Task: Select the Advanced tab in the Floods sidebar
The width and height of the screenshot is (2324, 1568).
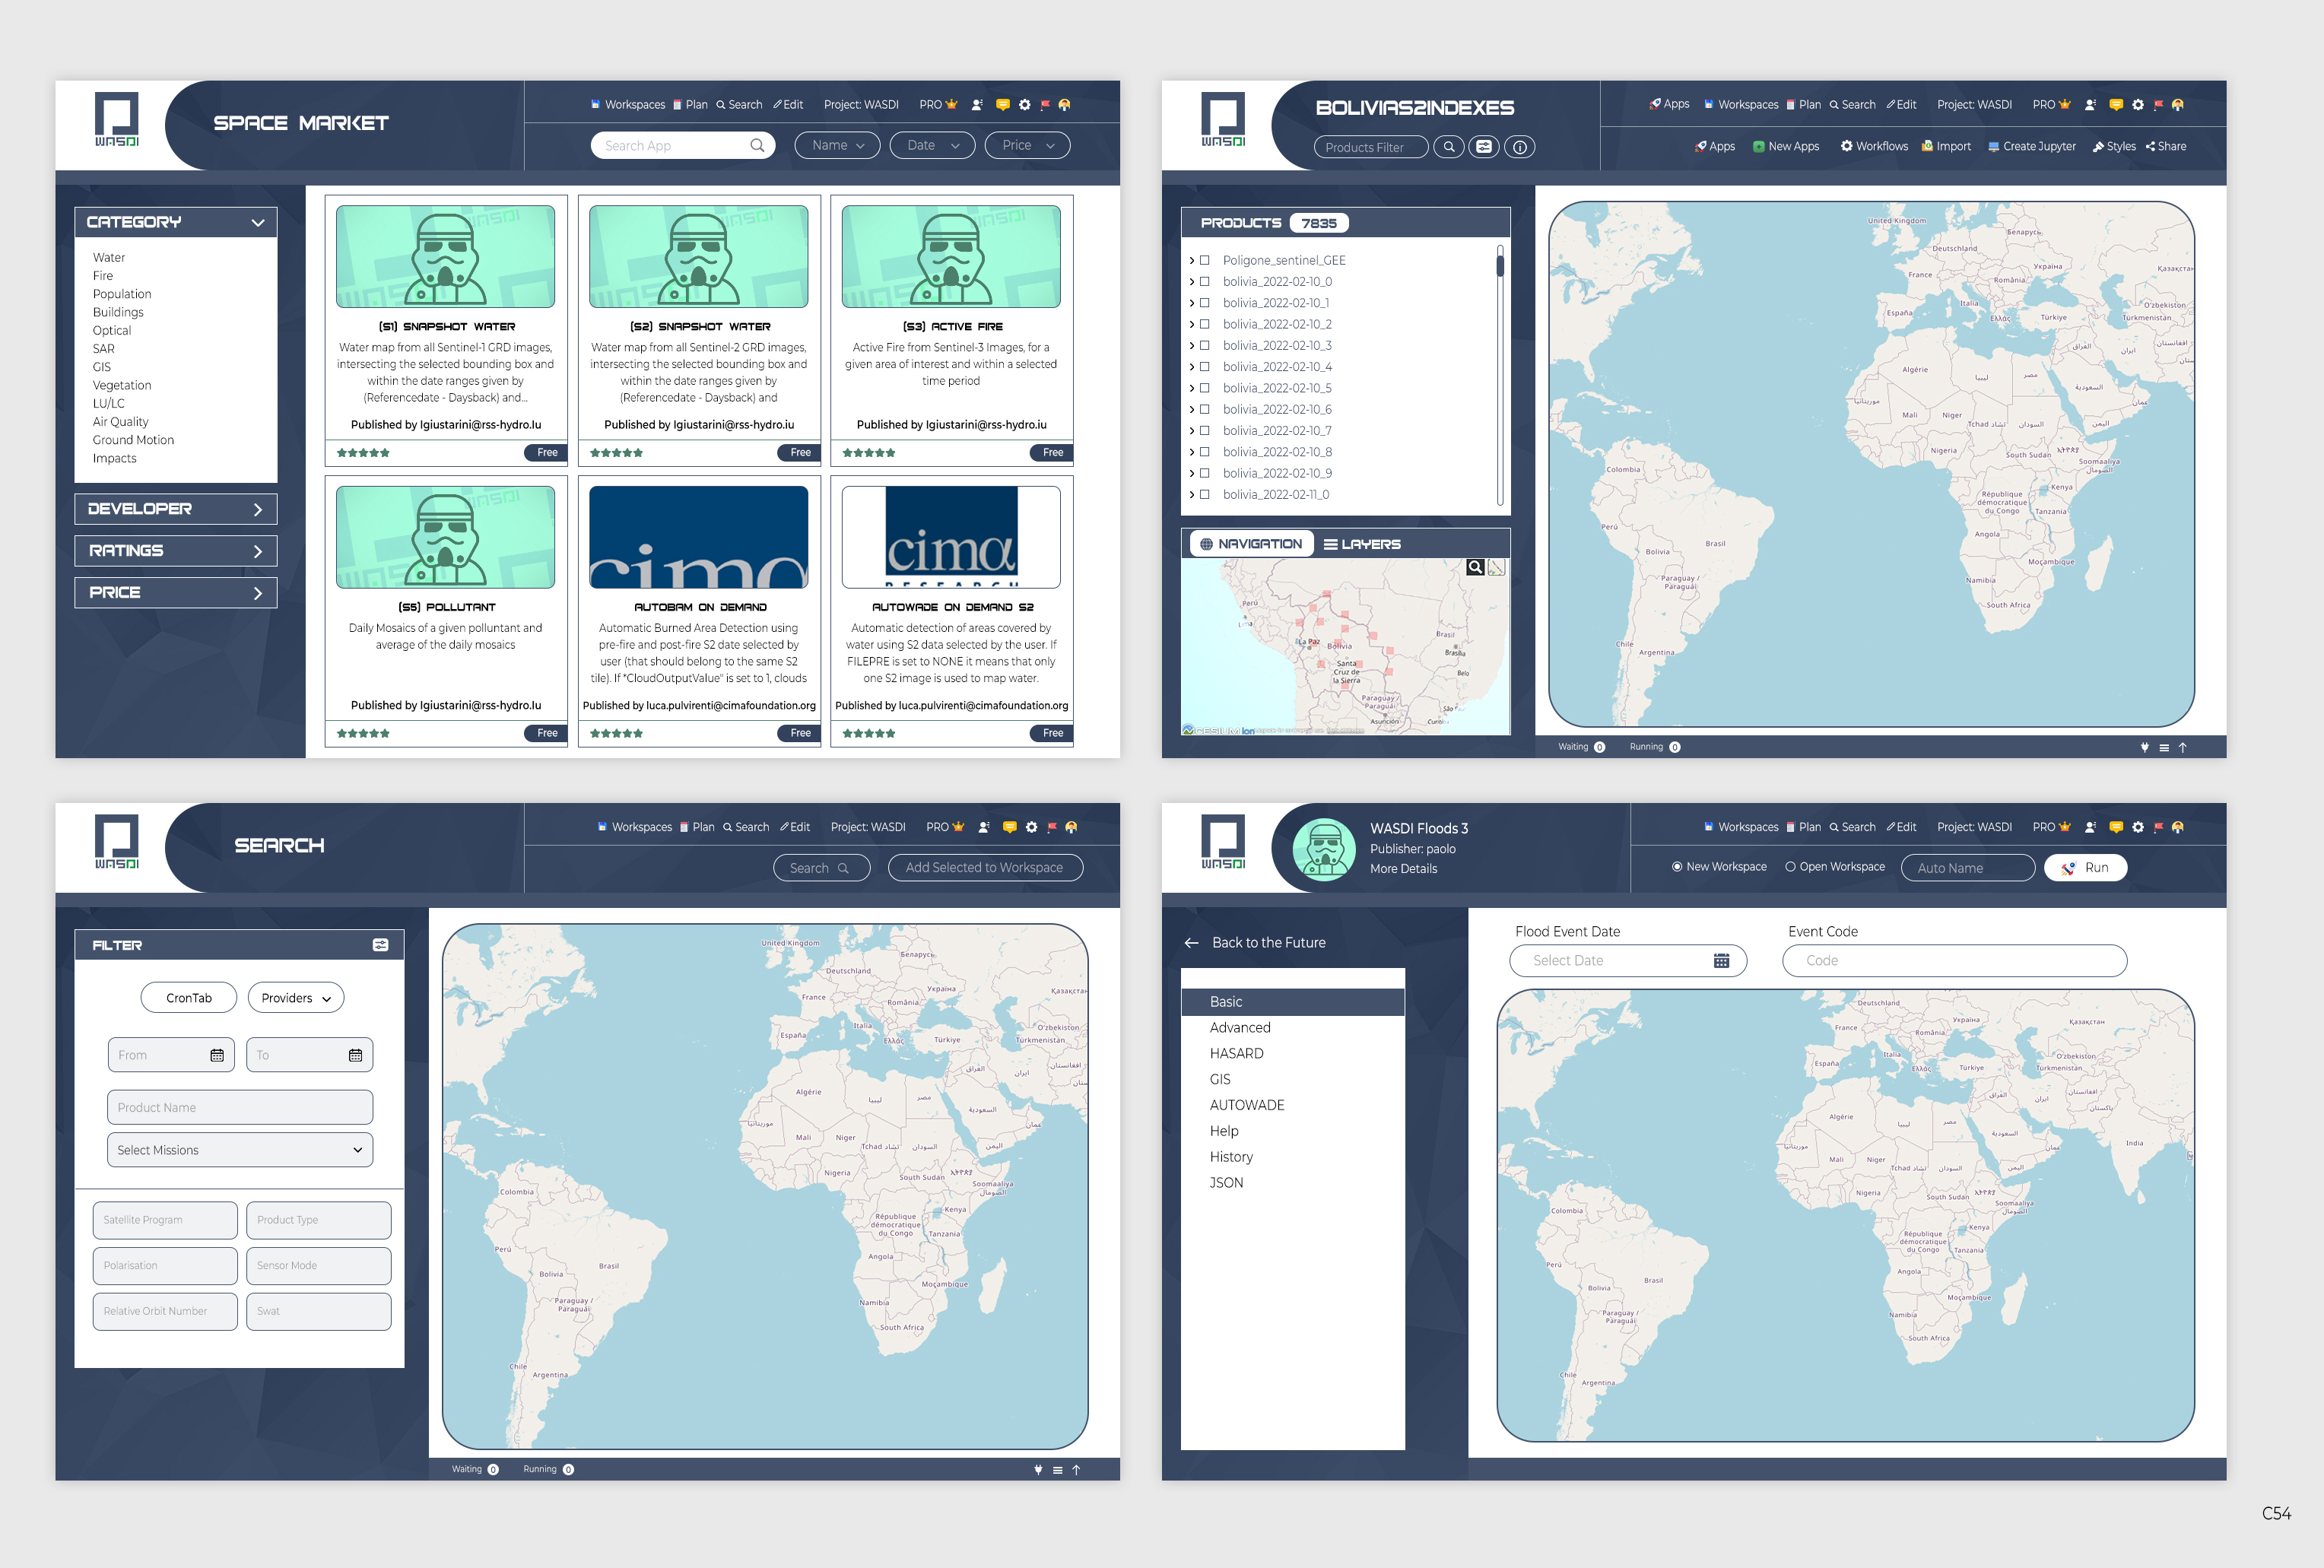Action: [x=1240, y=1027]
